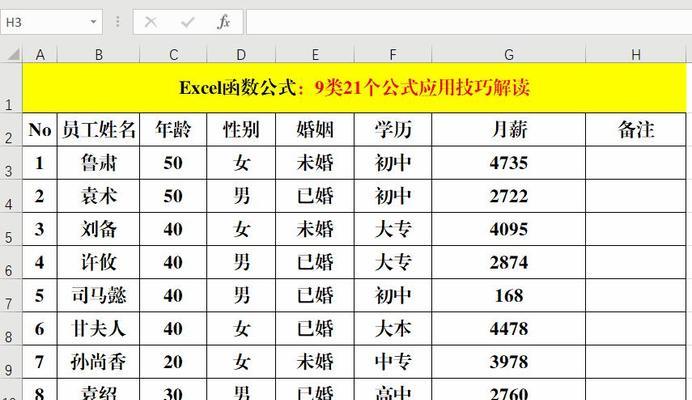This screenshot has width=692, height=400.
Task: Select column C header
Action: (x=173, y=55)
